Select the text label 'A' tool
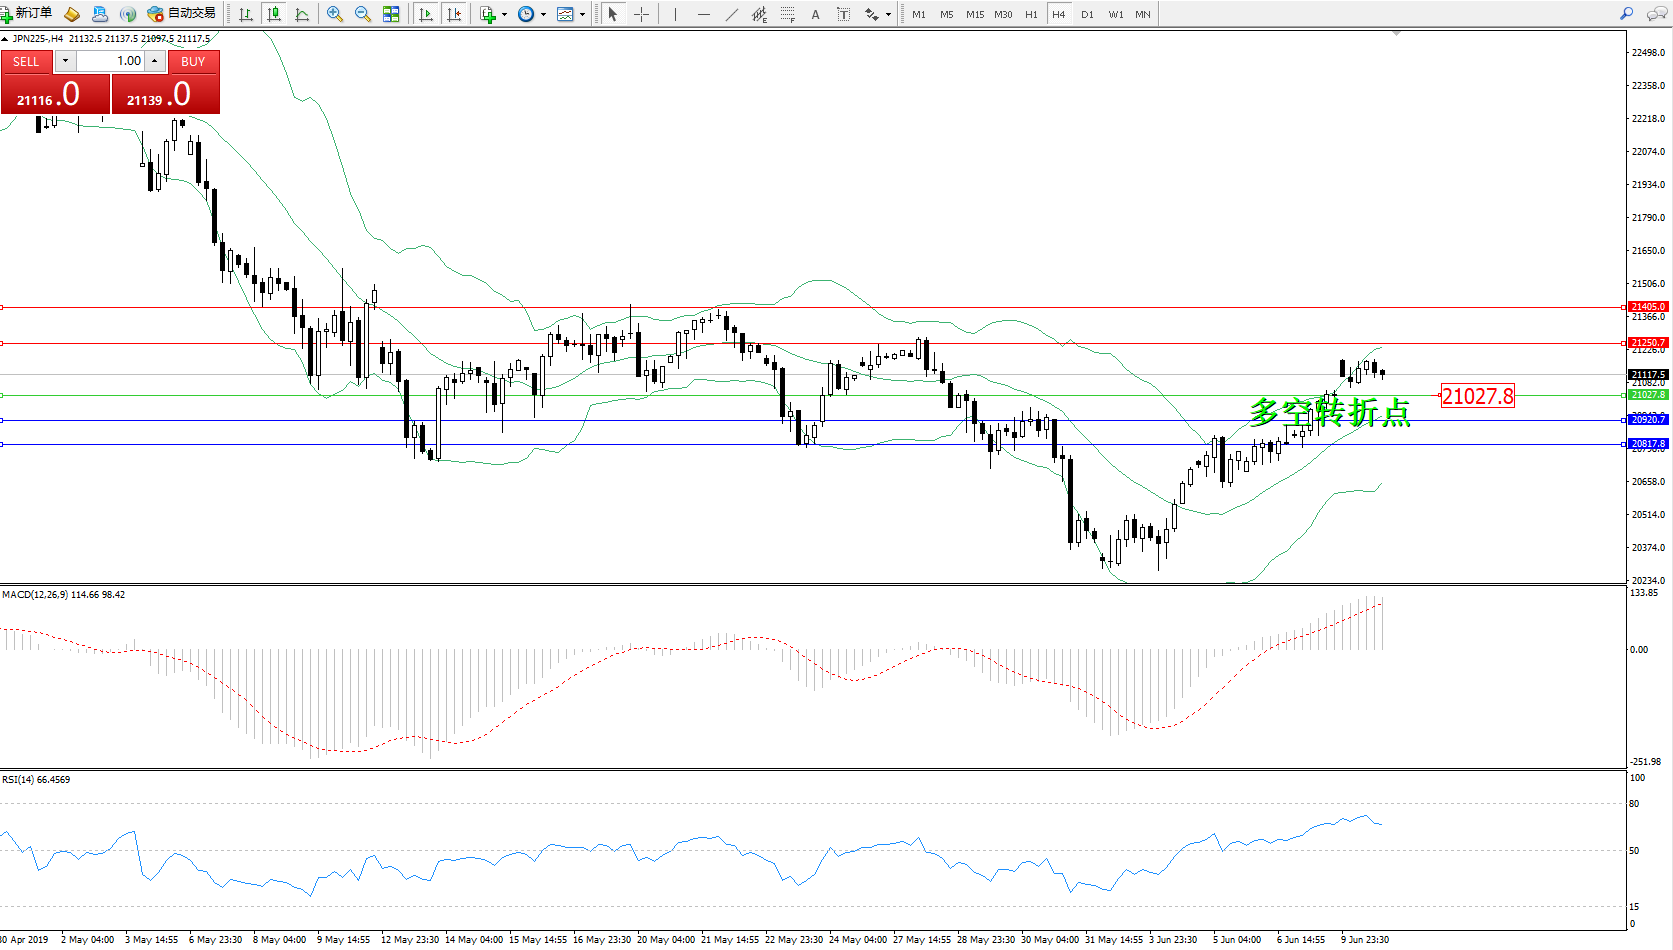Image resolution: width=1673 pixels, height=950 pixels. [816, 14]
